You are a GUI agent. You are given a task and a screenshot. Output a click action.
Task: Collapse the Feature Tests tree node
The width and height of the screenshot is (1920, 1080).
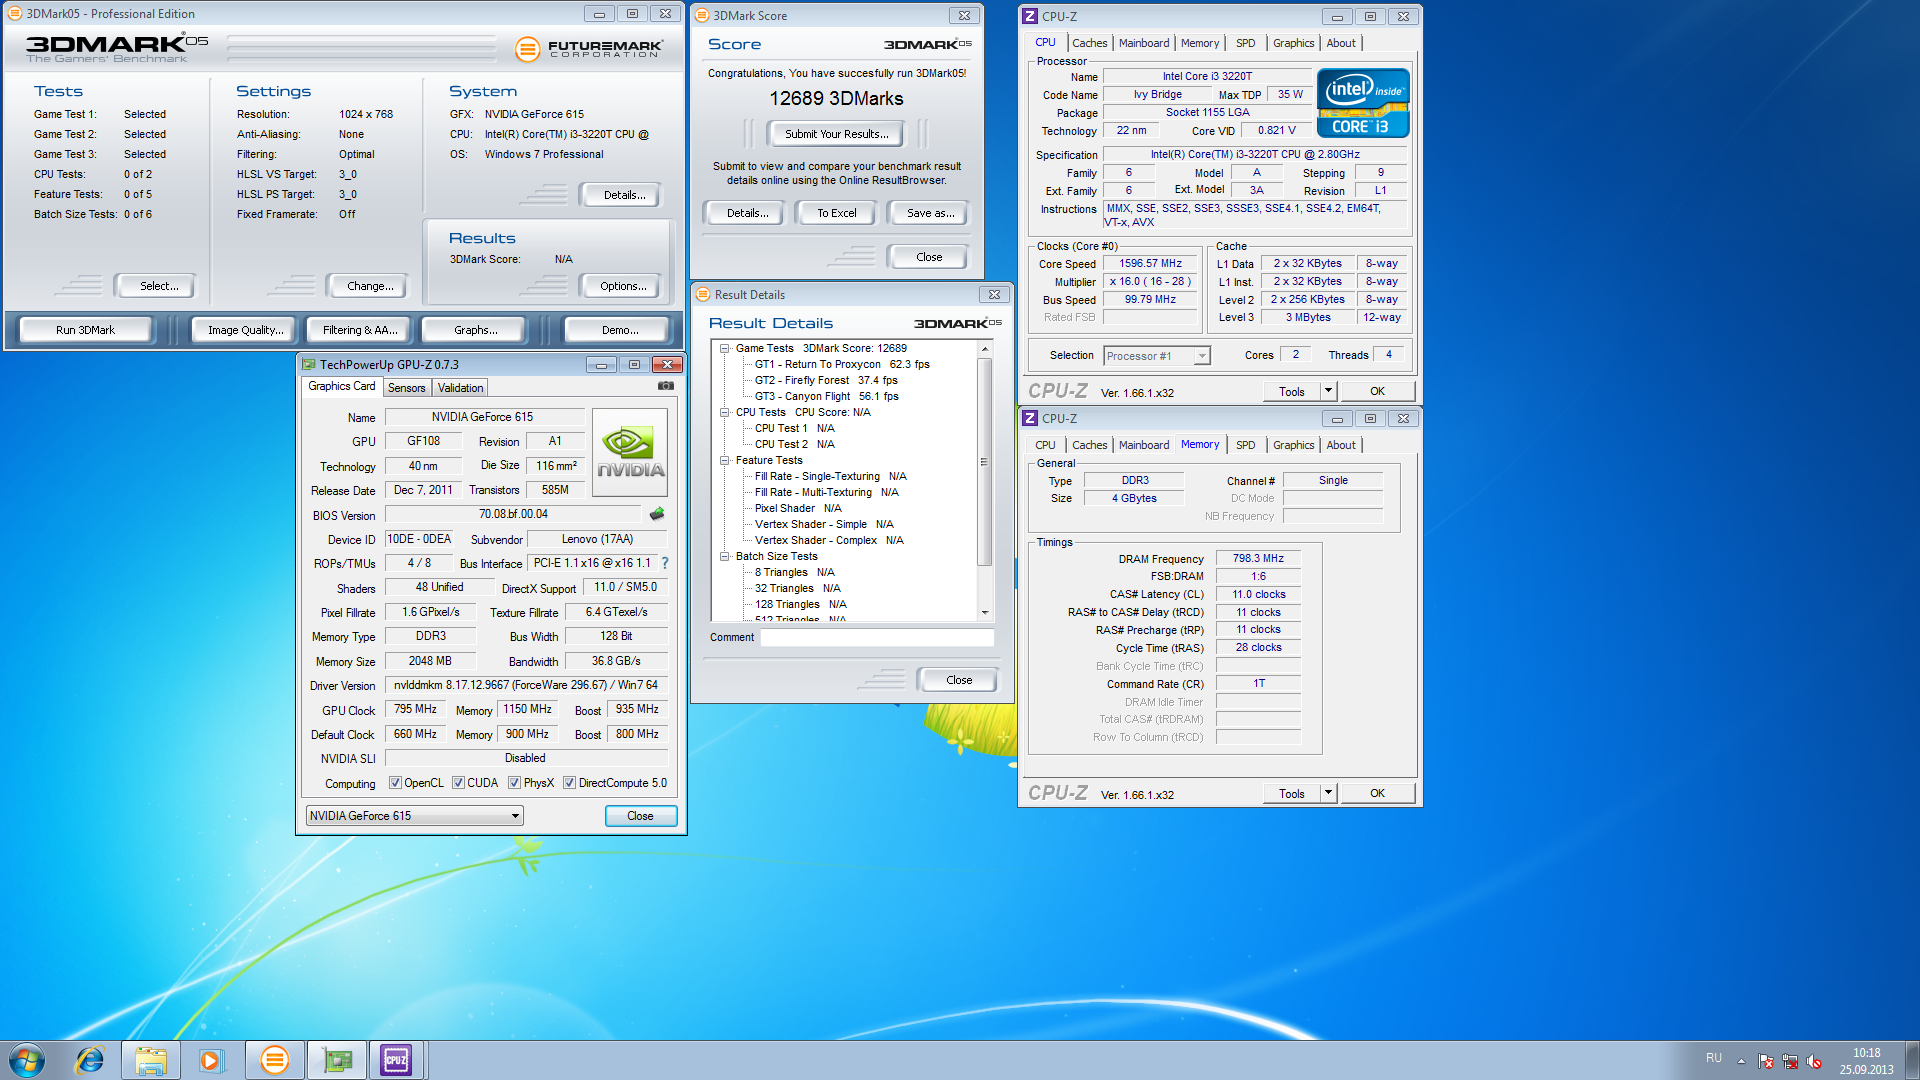(725, 461)
